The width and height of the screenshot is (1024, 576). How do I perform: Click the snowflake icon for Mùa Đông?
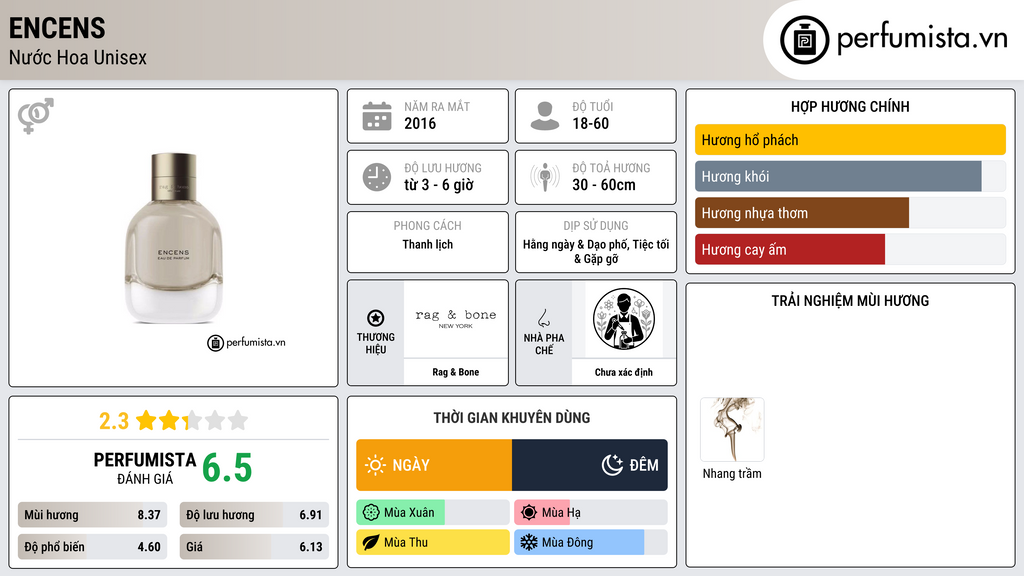pyautogui.click(x=529, y=542)
